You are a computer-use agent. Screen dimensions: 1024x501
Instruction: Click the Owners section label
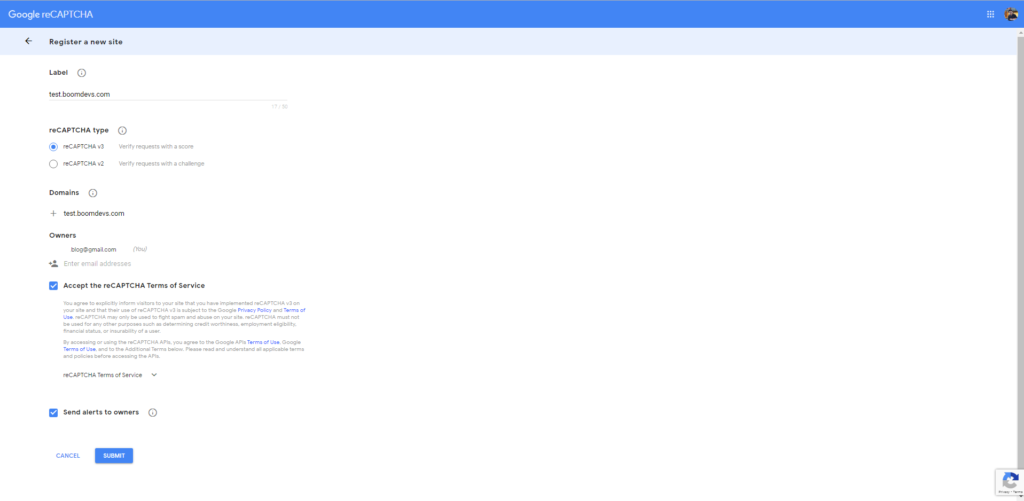click(63, 235)
